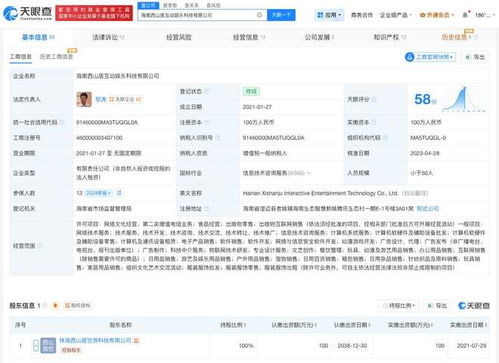
Task: Clear the search box with the X icon
Action: 259,15
